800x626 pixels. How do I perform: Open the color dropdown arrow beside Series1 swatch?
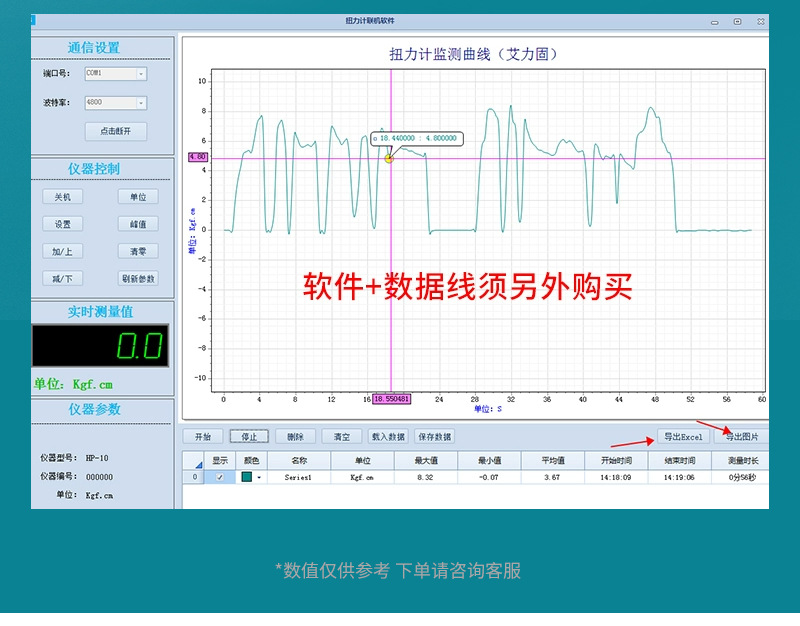259,478
